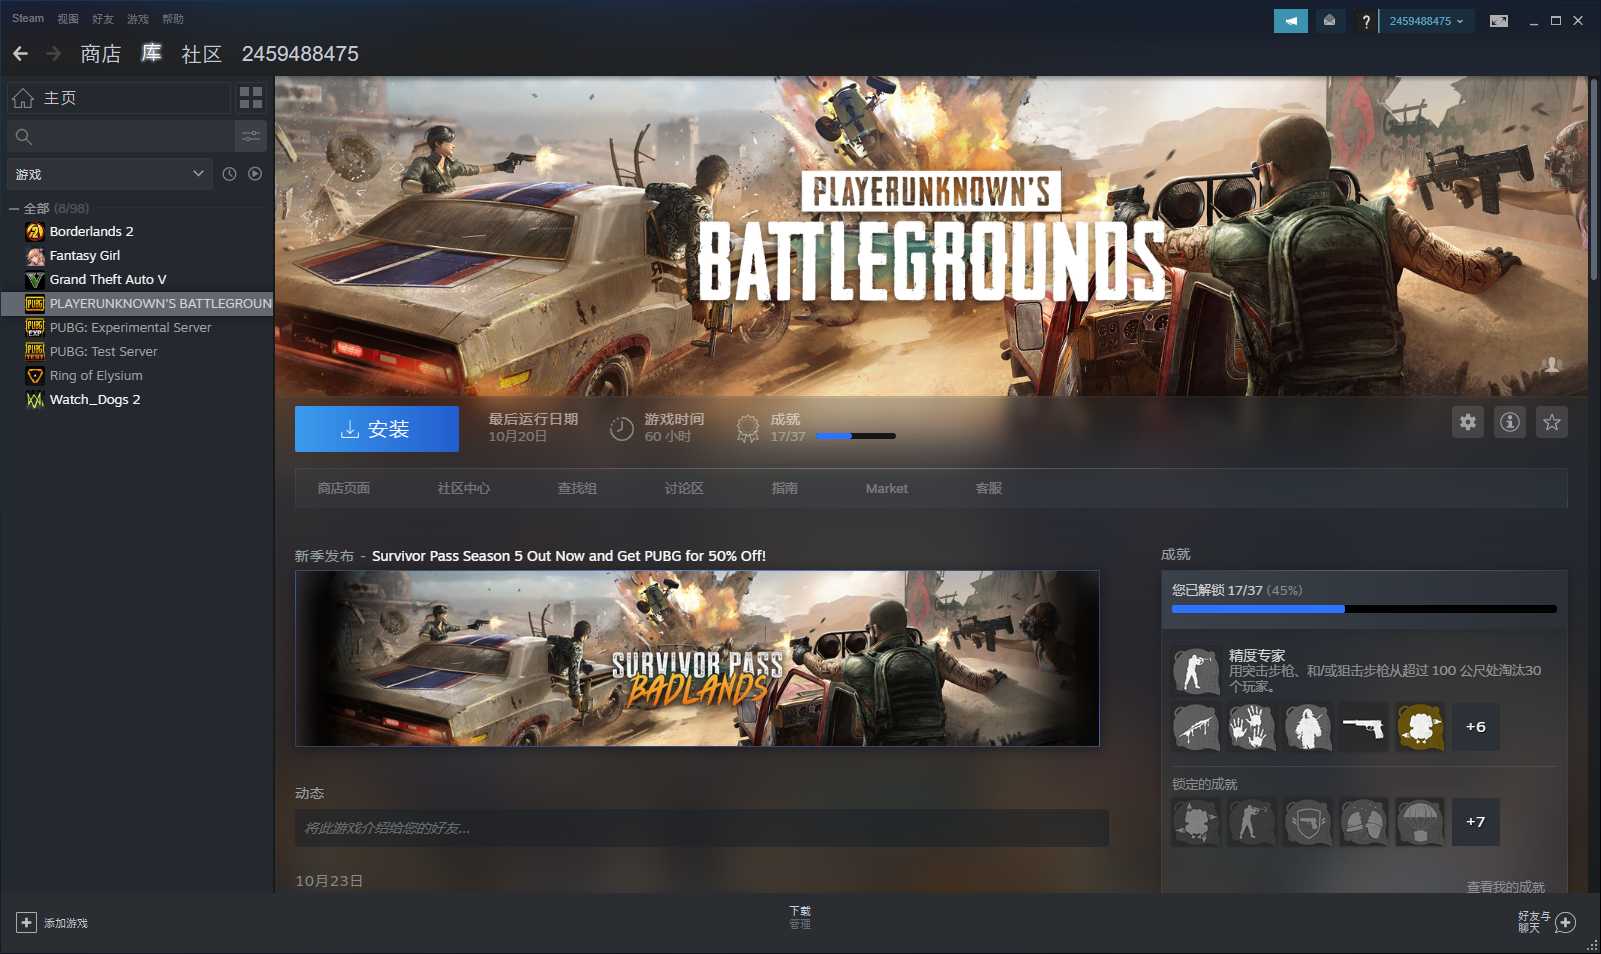Screen dimensions: 1601x954
Task: Select Fantasy Girl in library
Action: 137,255
